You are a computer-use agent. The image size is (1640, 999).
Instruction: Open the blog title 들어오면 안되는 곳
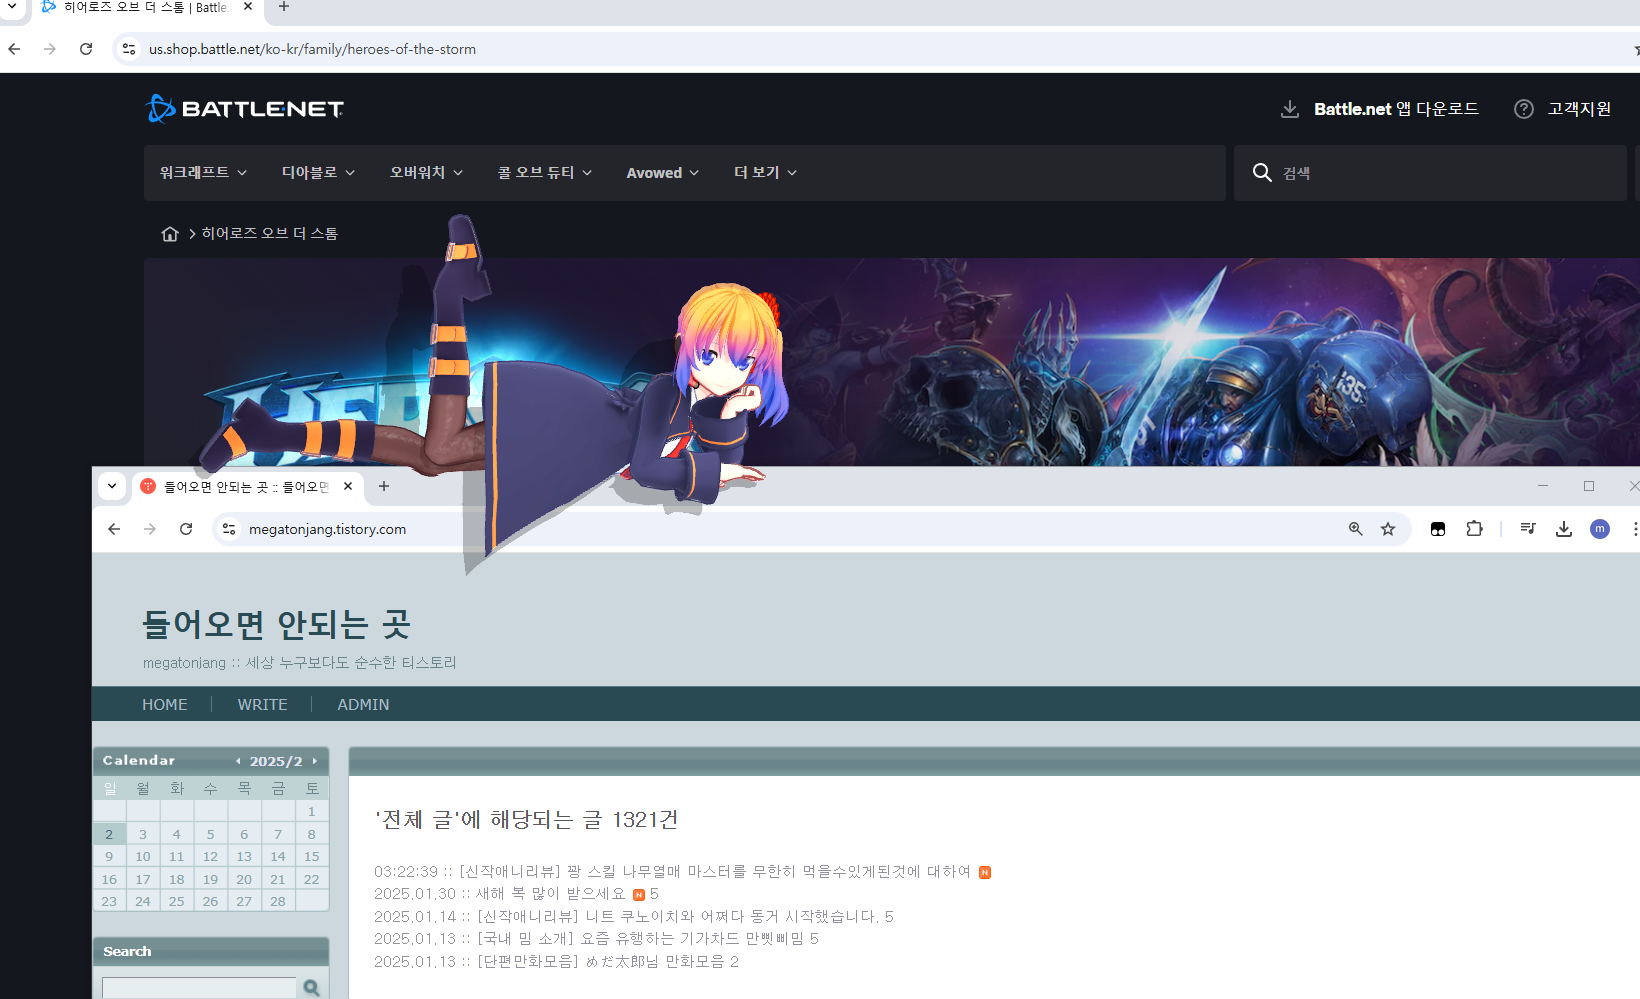pyautogui.click(x=276, y=624)
